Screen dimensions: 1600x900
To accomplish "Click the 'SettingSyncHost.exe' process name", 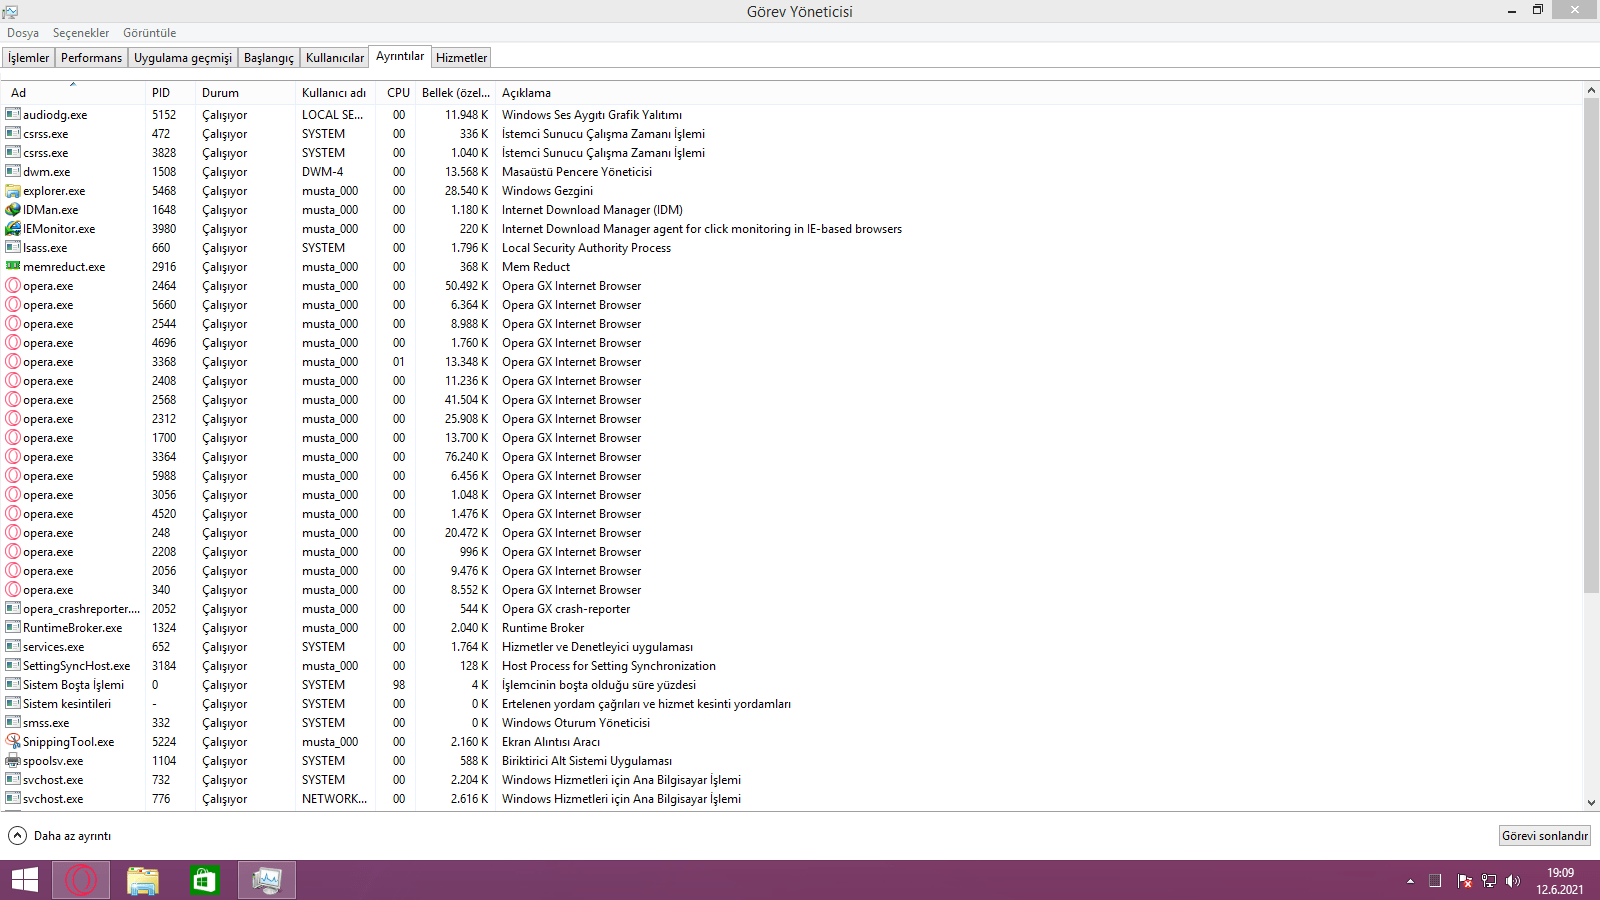I will (76, 666).
